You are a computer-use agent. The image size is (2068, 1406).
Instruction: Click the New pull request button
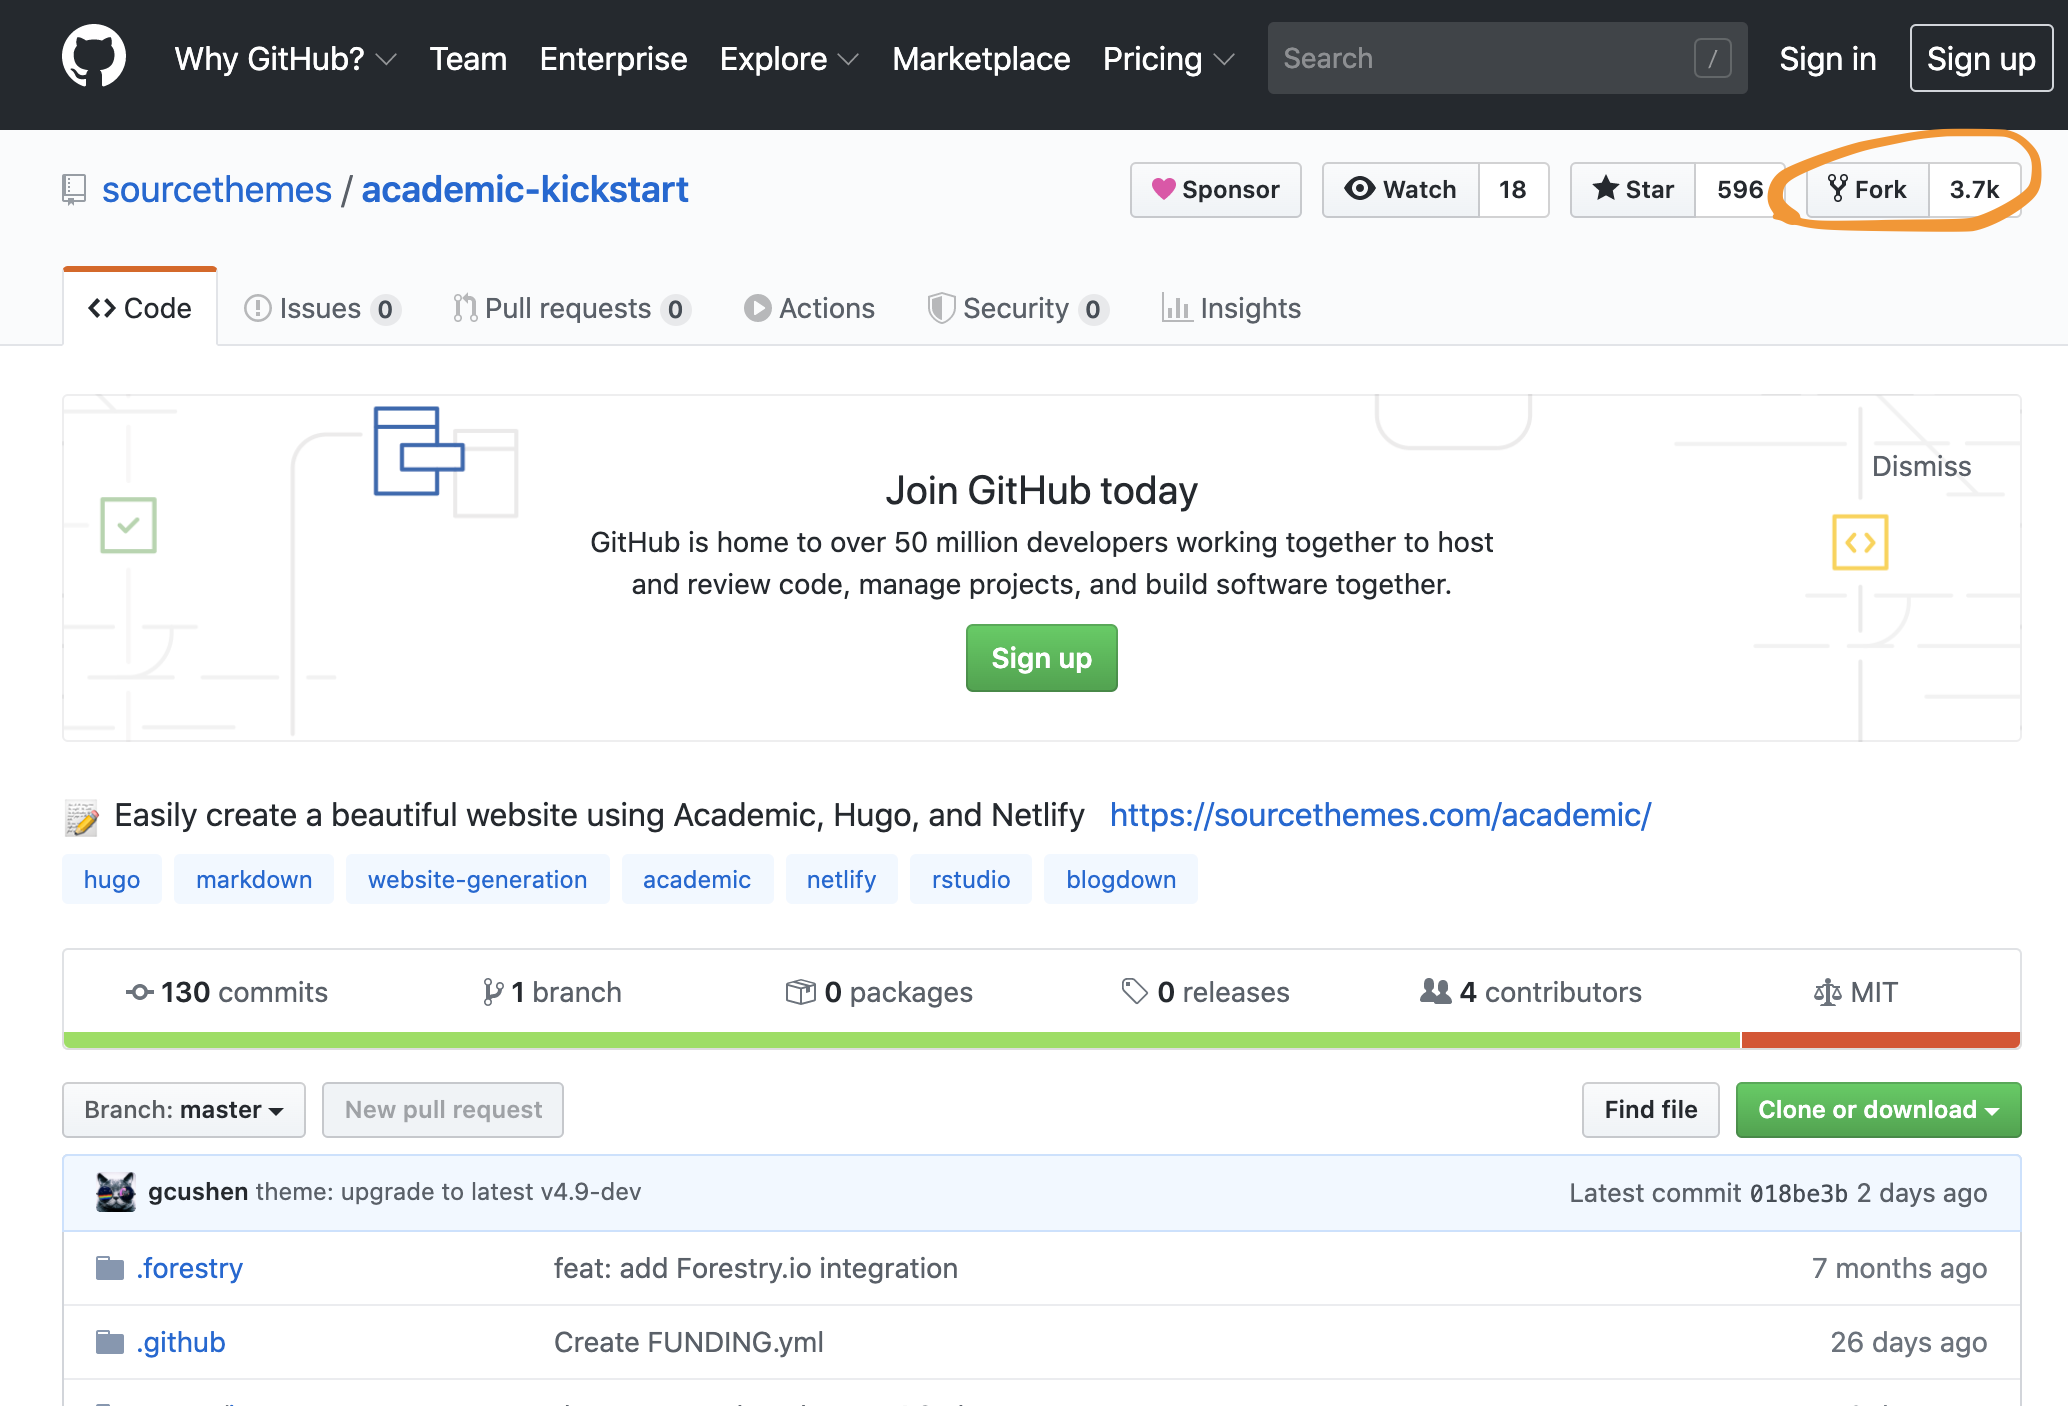tap(443, 1110)
